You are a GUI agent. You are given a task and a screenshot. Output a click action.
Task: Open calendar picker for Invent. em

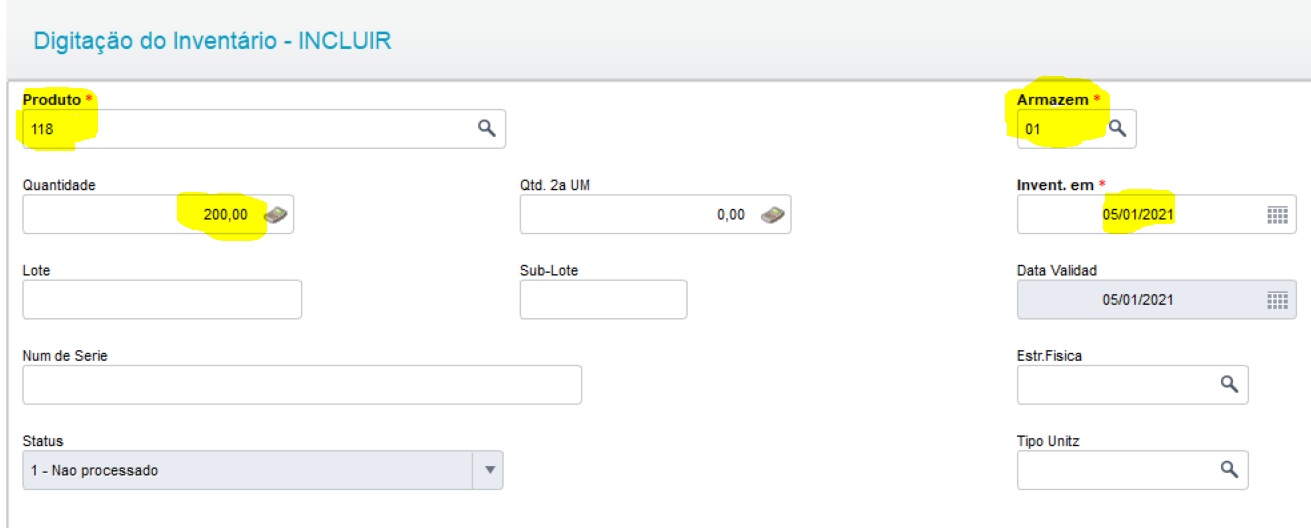click(x=1277, y=214)
